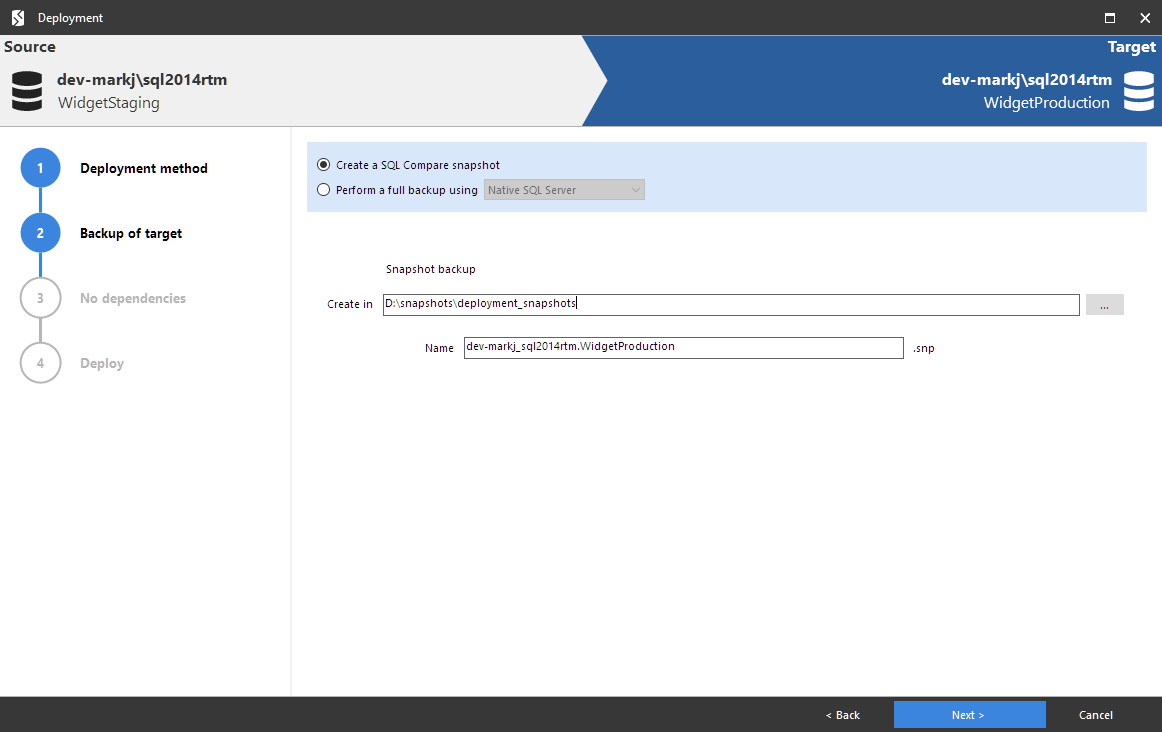Screen dimensions: 1162x732
Task: Choose Perform a full backup using option
Action: 323,189
